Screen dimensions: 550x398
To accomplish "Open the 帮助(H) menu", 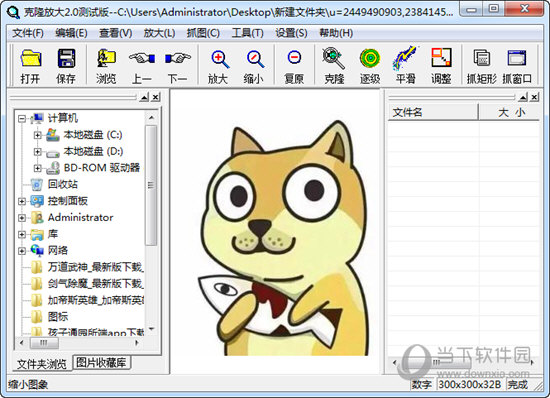I will point(336,33).
